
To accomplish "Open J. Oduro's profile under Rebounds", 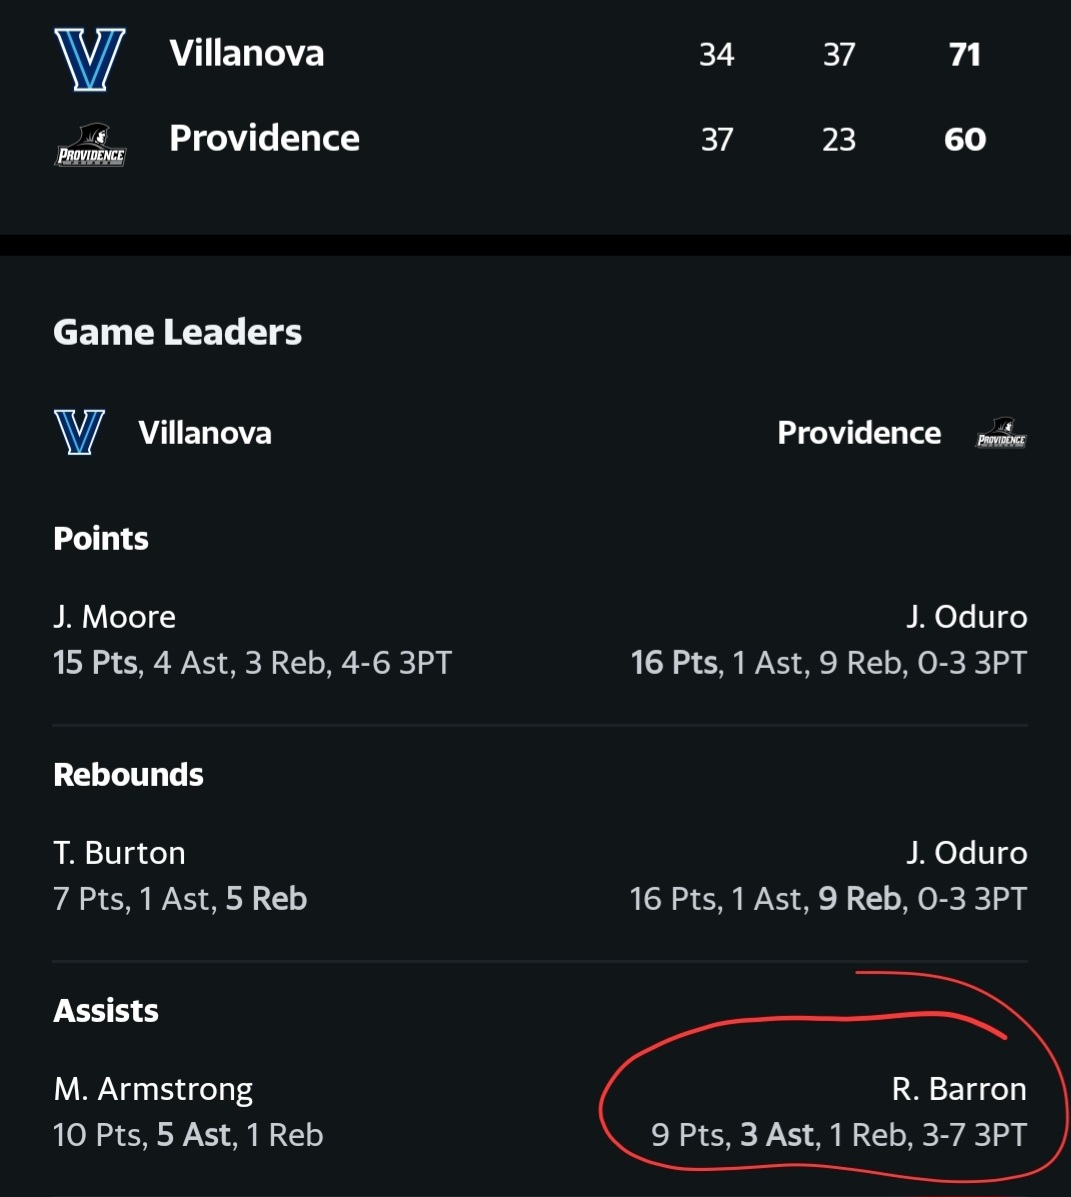I will pos(966,853).
